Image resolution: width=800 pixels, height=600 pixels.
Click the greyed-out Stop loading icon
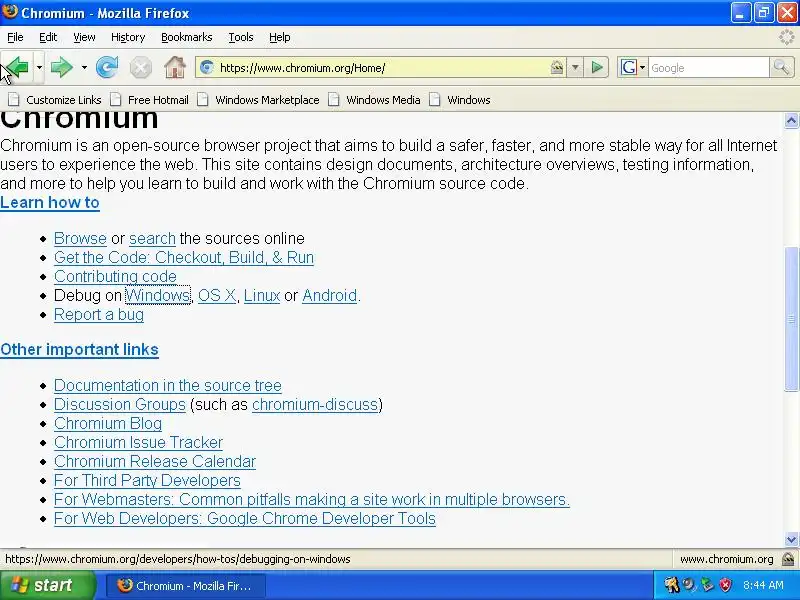(x=140, y=68)
